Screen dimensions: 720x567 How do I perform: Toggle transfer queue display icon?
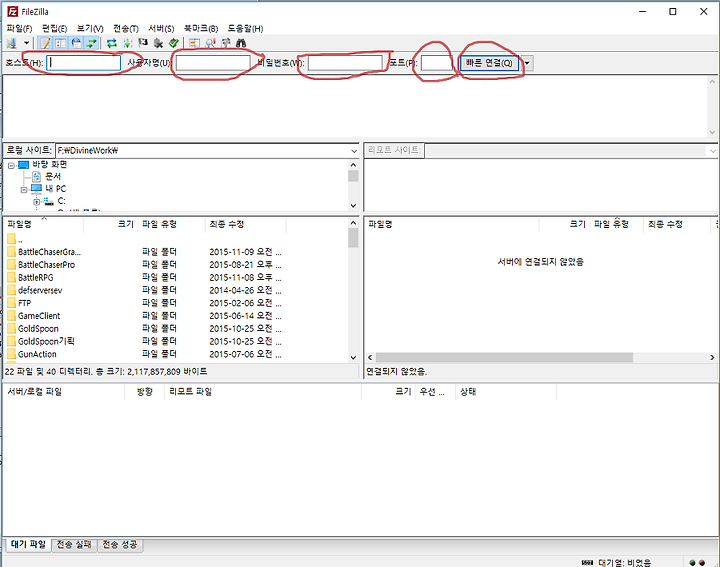[x=92, y=43]
